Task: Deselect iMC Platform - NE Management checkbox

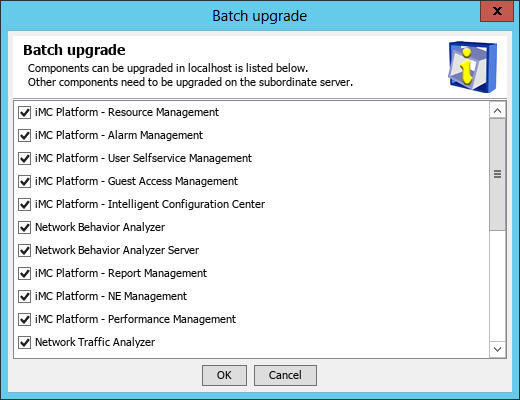Action: pyautogui.click(x=24, y=296)
